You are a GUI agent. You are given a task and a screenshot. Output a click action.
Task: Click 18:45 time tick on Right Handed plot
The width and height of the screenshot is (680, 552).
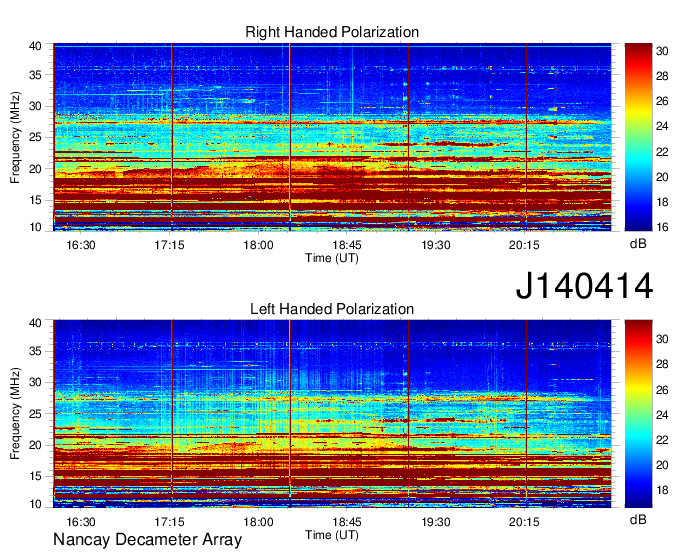(x=347, y=245)
